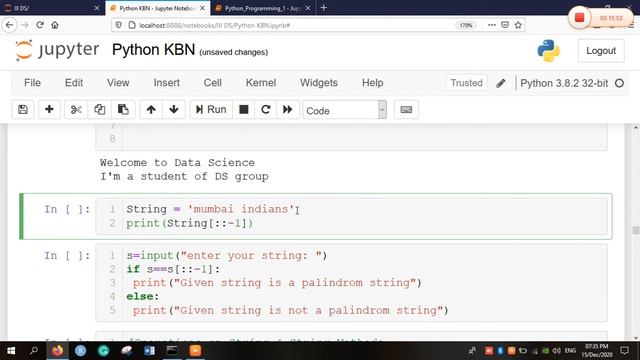Bookmark this page with star icon
This screenshot has height=360, width=640.
tap(518, 25)
